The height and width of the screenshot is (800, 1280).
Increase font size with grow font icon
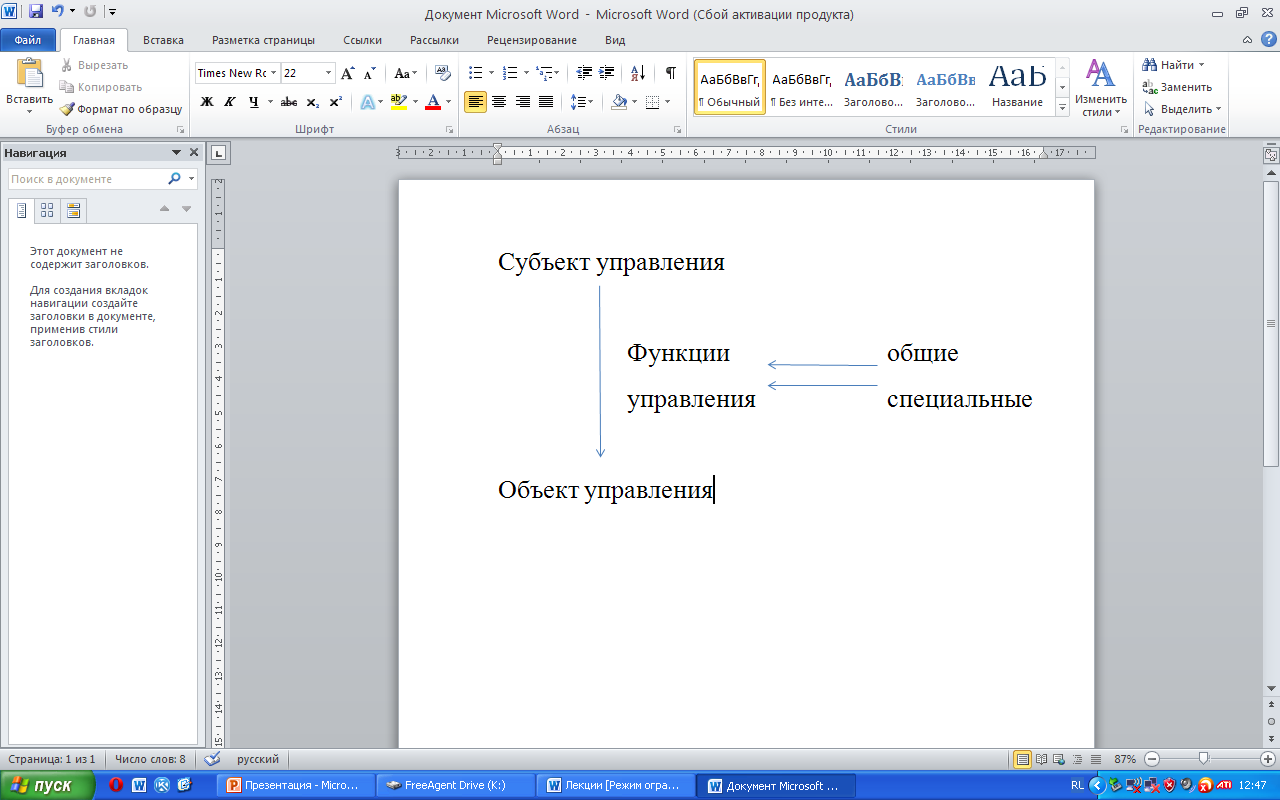tap(347, 73)
